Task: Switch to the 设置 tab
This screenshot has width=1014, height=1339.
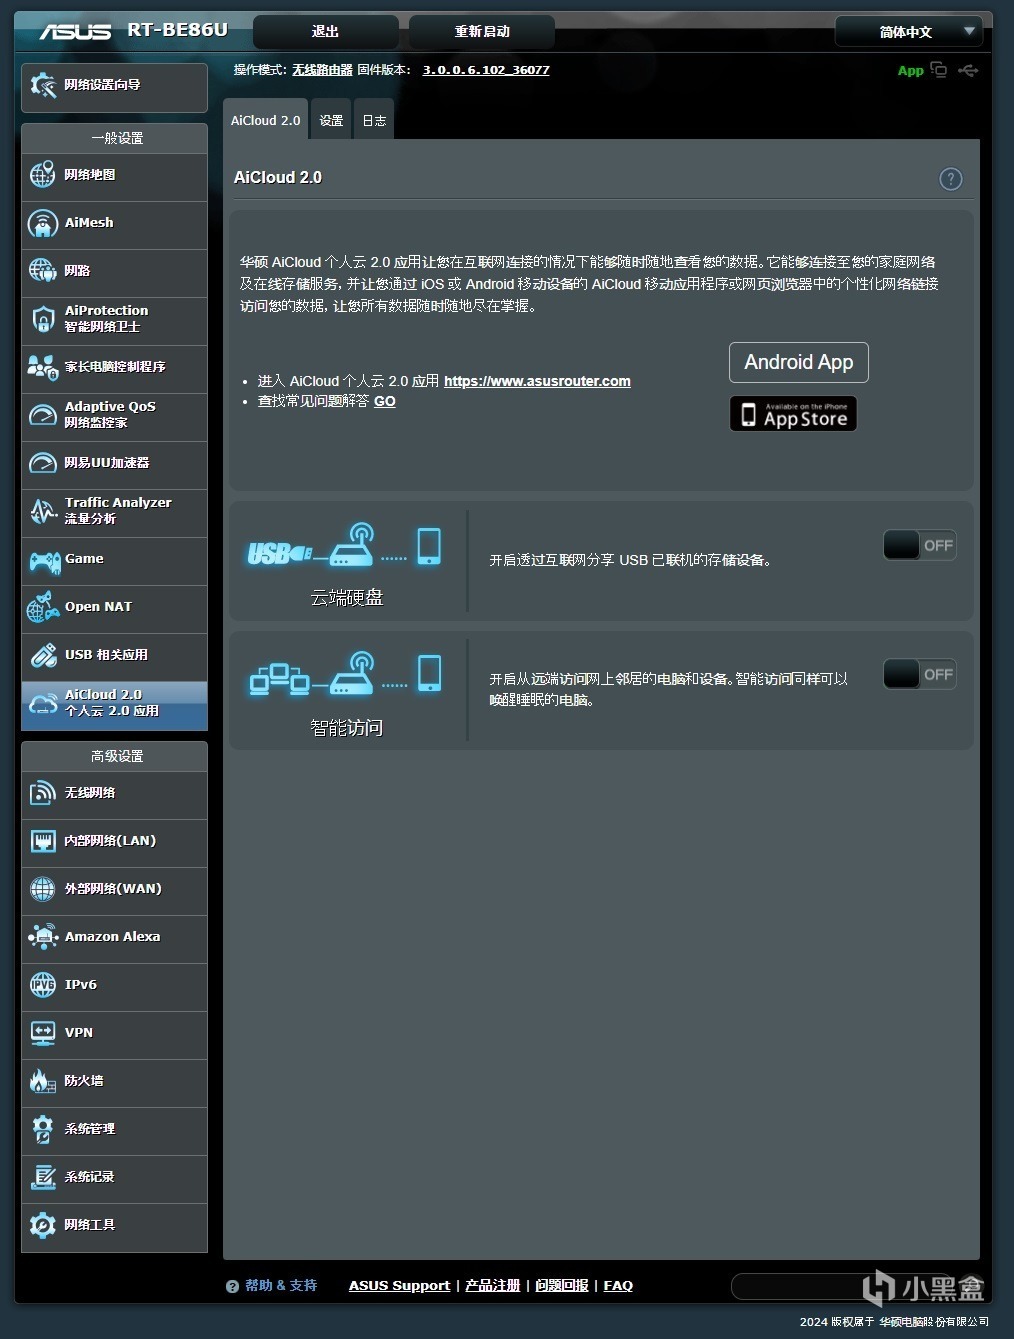Action: coord(331,120)
